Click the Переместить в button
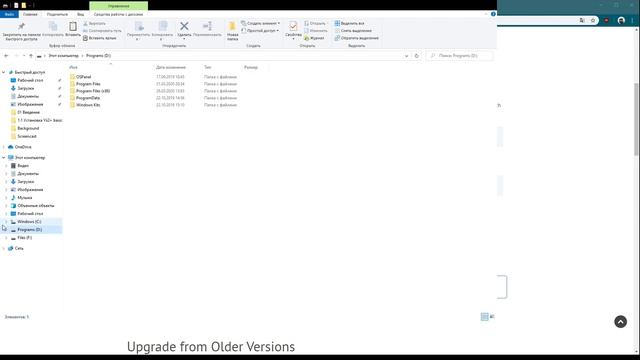Screen dimensions: 640x360 point(138,31)
